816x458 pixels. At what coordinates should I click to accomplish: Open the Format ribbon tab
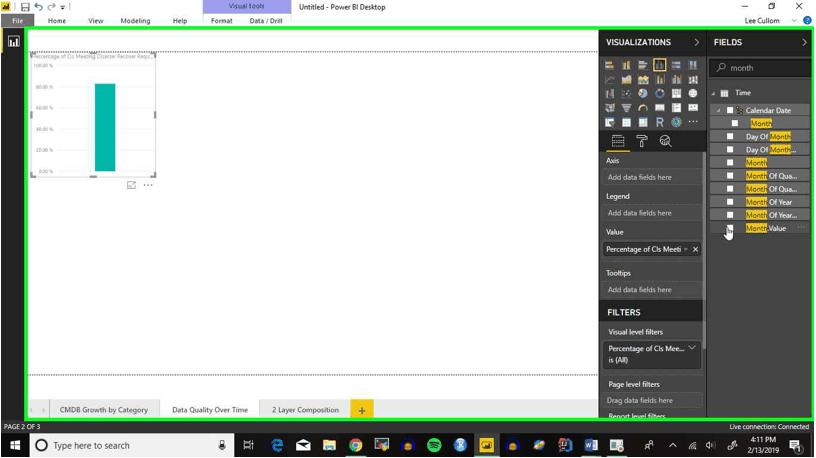222,21
